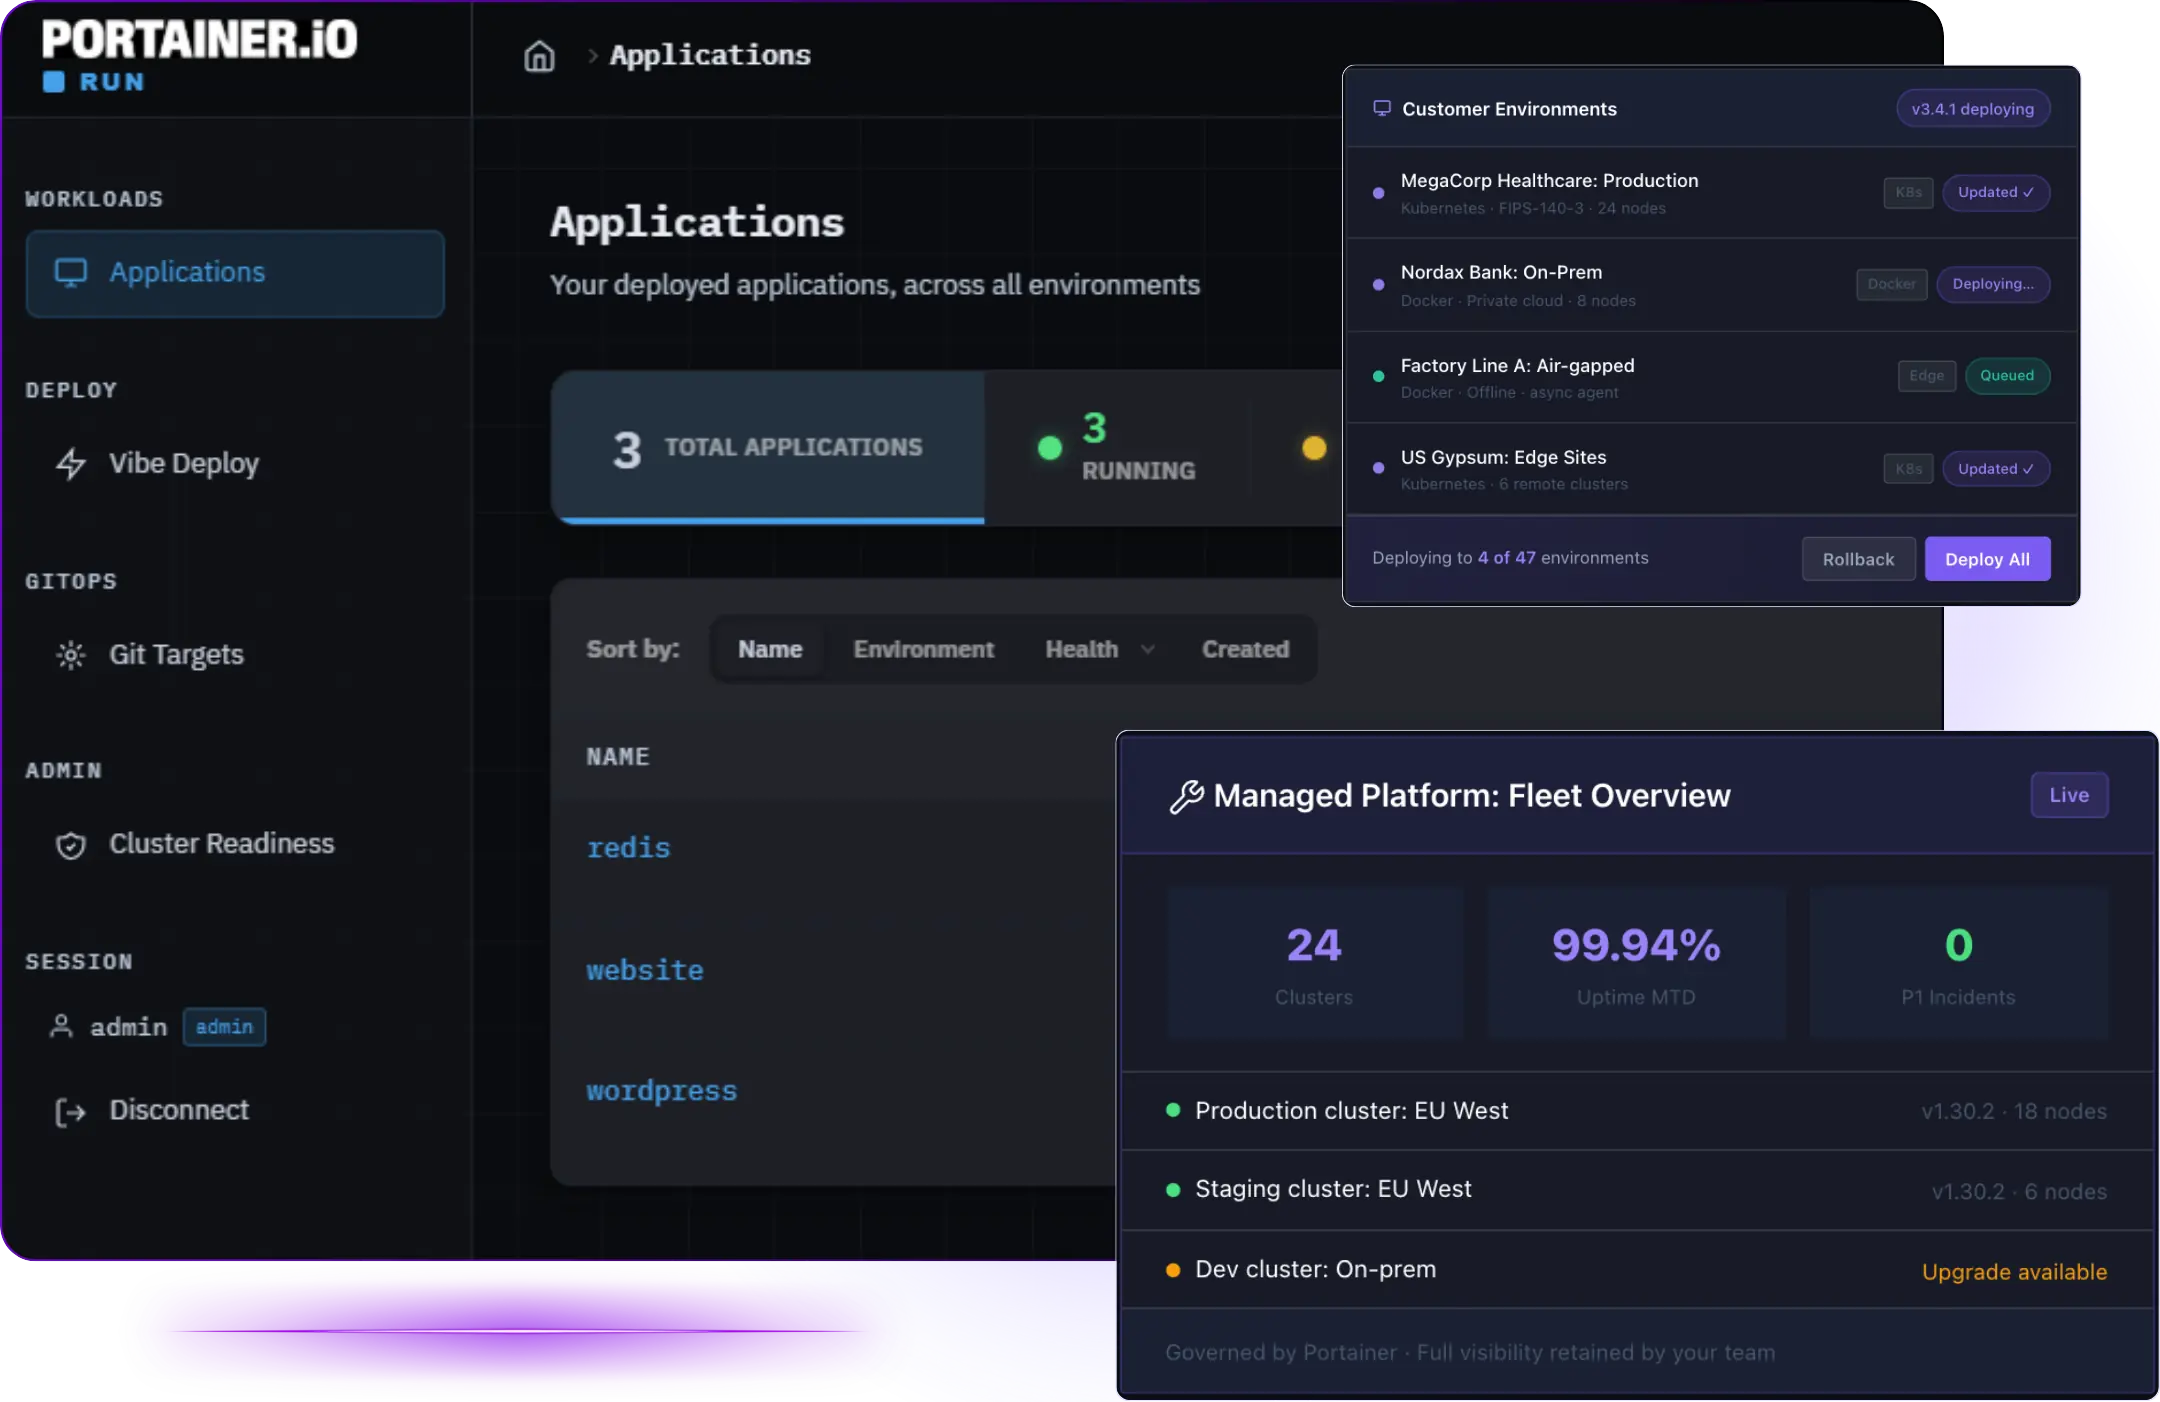Click the Queued badge for Factory Line A

(x=2007, y=376)
